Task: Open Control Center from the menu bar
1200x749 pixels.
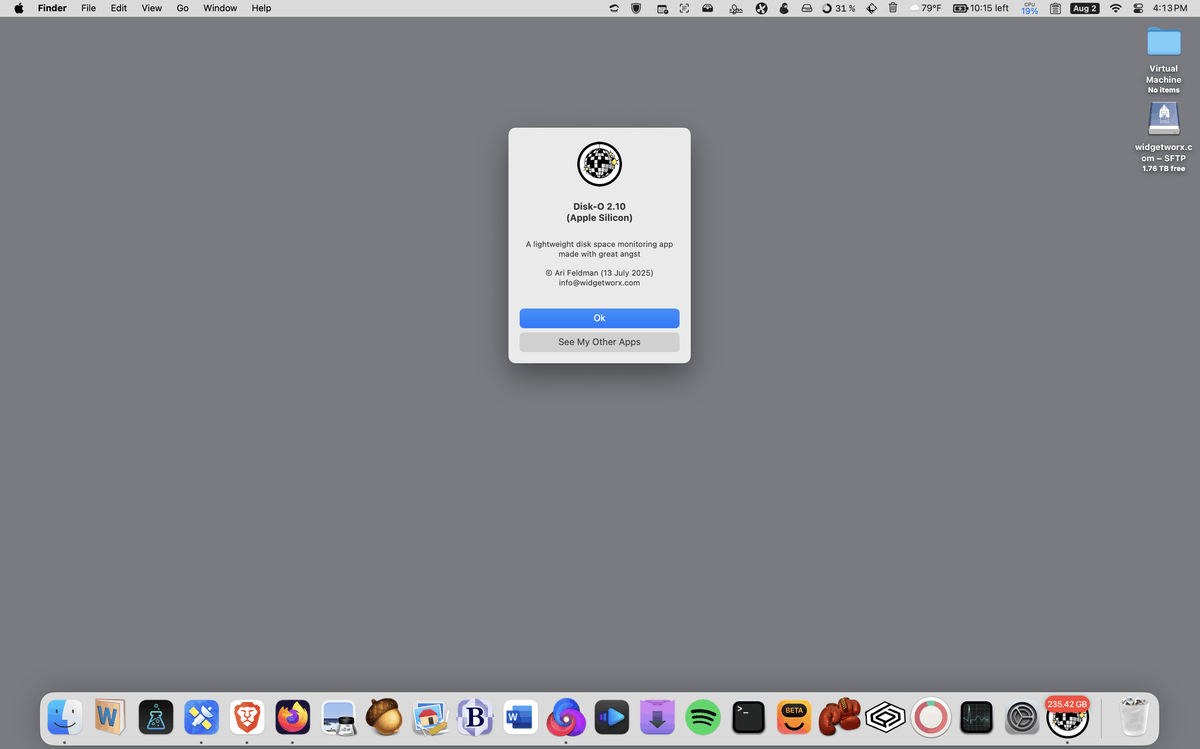Action: tap(1139, 8)
